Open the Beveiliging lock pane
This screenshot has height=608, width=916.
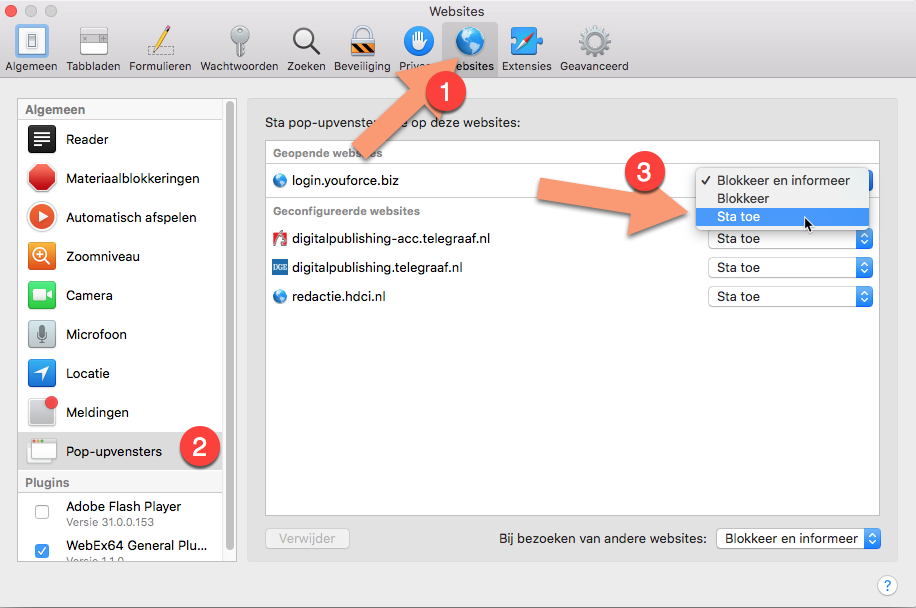pyautogui.click(x=362, y=48)
